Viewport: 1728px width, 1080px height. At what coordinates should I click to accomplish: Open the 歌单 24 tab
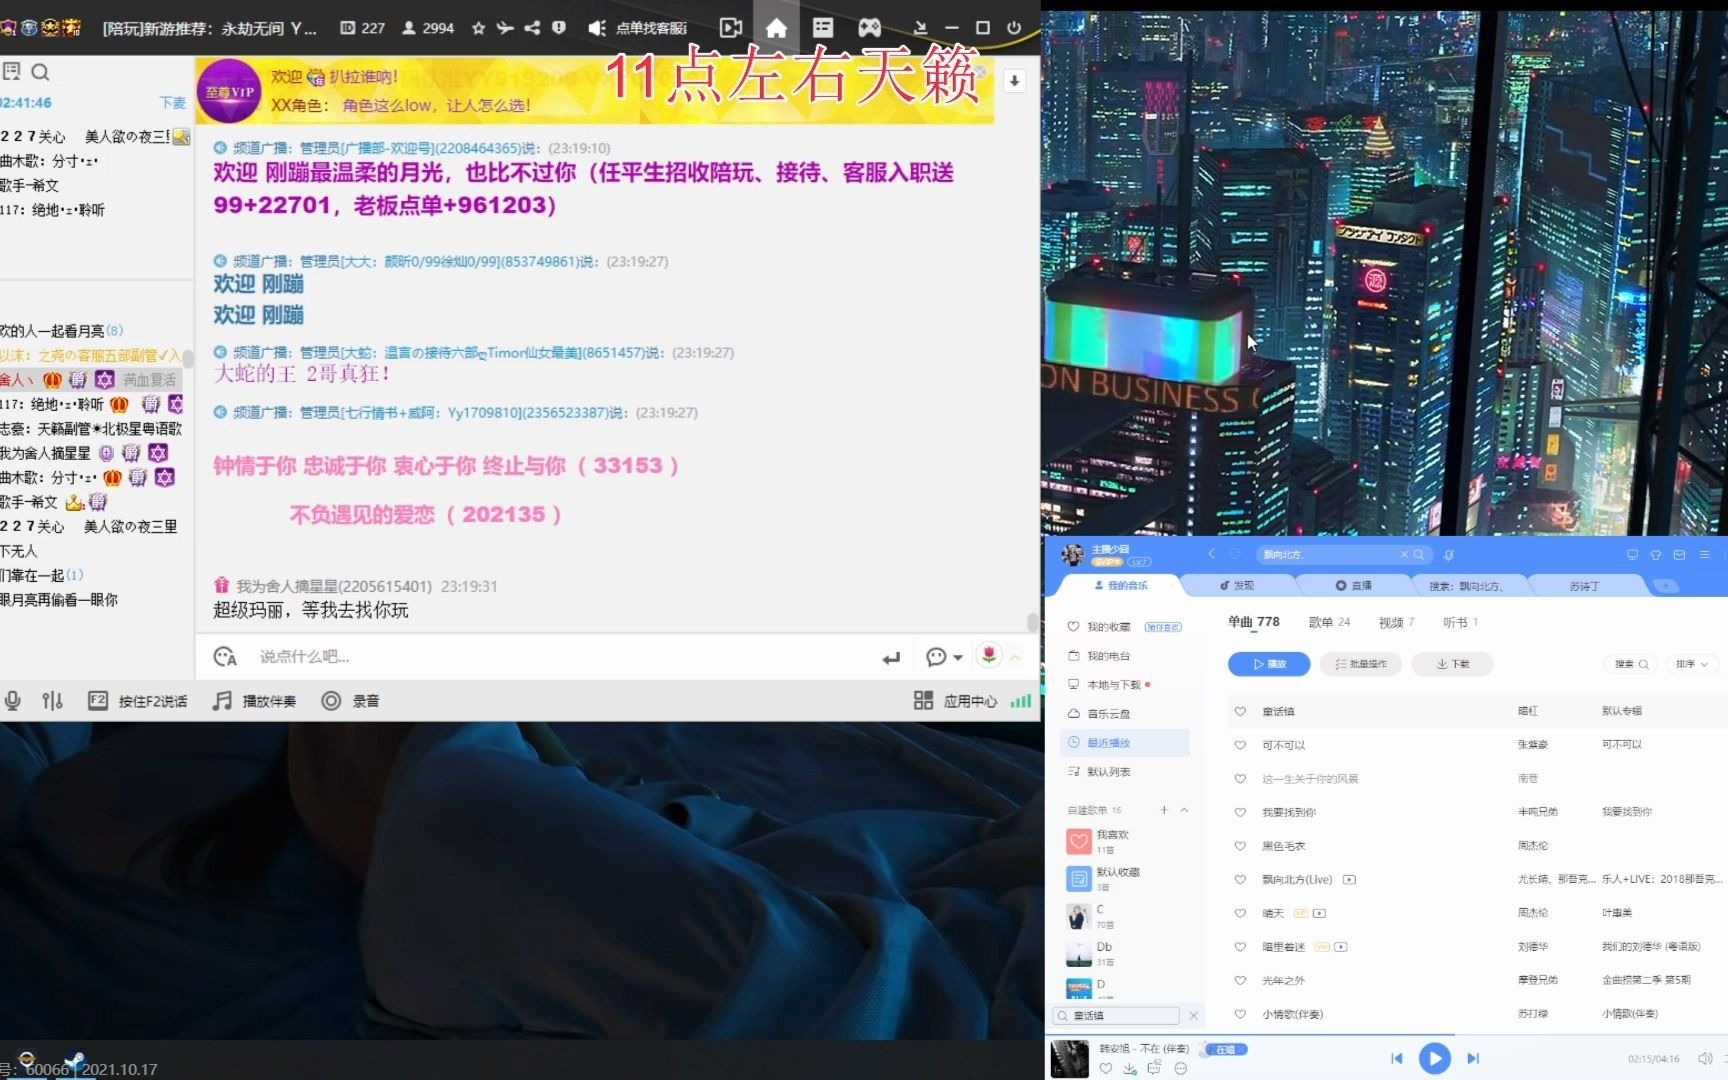[1328, 622]
